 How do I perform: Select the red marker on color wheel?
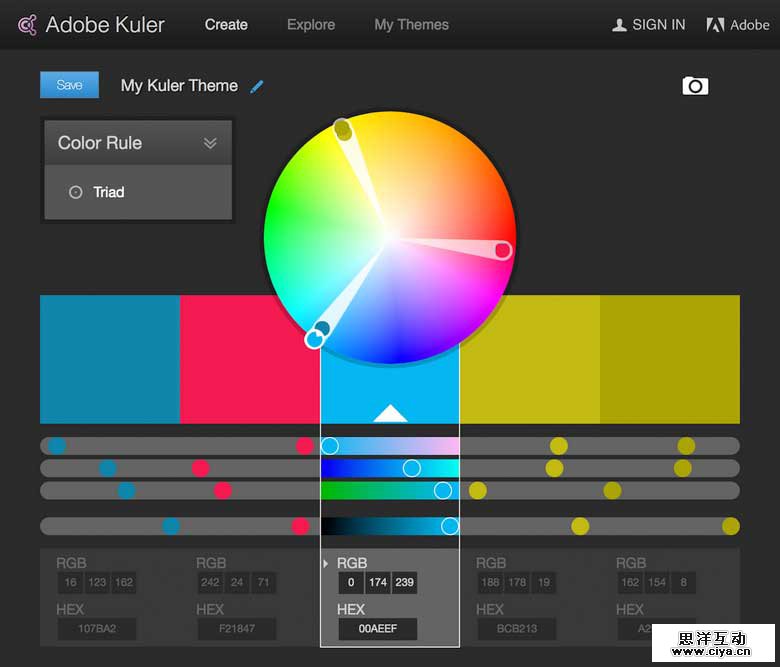click(503, 250)
